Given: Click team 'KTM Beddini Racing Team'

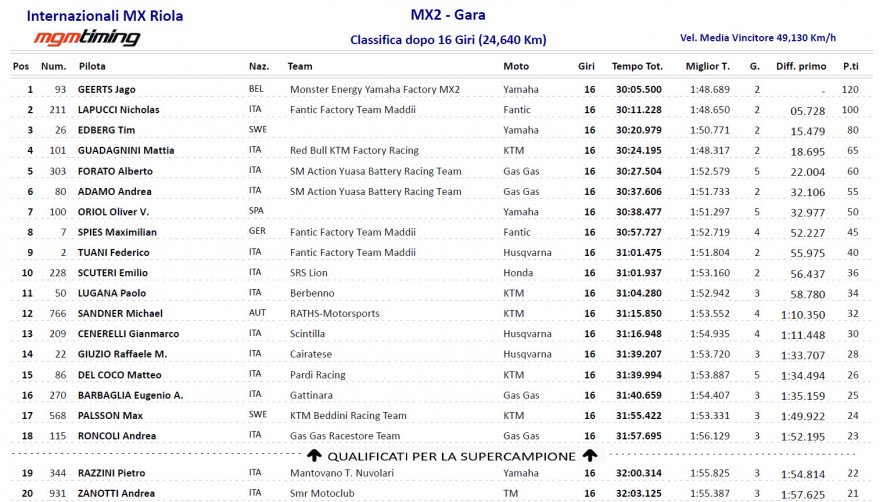Looking at the screenshot, I should click(348, 416).
